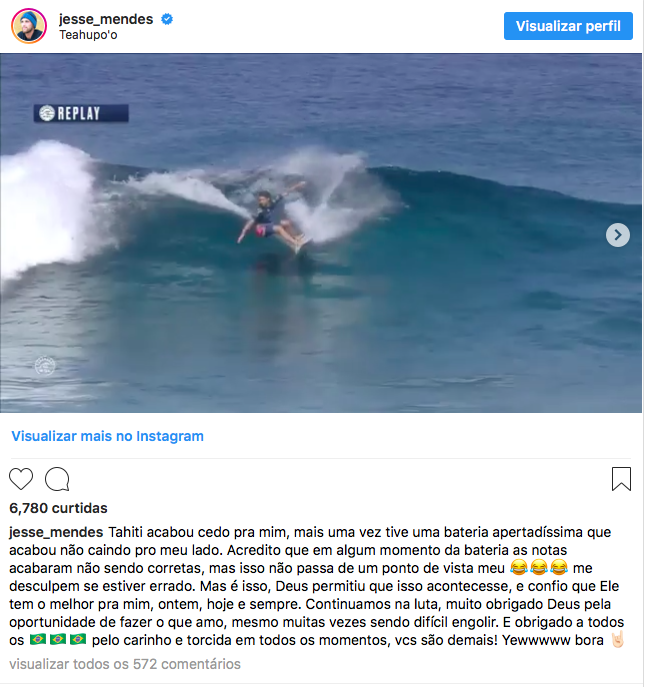This screenshot has height=687, width=646.
Task: Open jesse_mendes profile avatar
Action: click(29, 26)
